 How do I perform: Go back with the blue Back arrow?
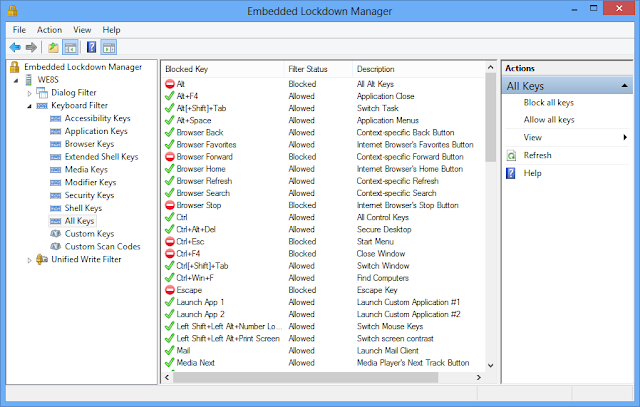tap(15, 47)
